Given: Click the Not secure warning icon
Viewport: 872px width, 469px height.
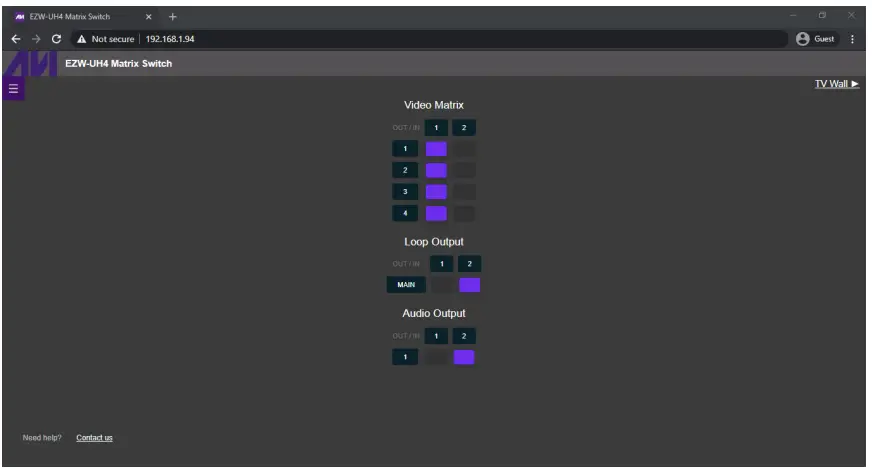Looking at the screenshot, I should (82, 39).
